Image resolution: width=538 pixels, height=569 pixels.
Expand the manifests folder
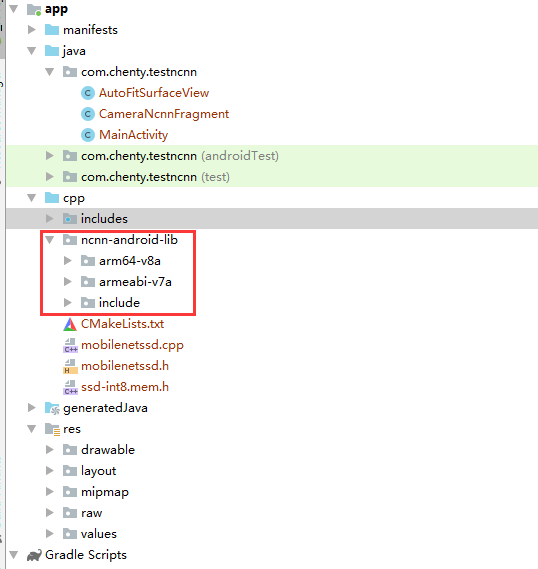32,29
